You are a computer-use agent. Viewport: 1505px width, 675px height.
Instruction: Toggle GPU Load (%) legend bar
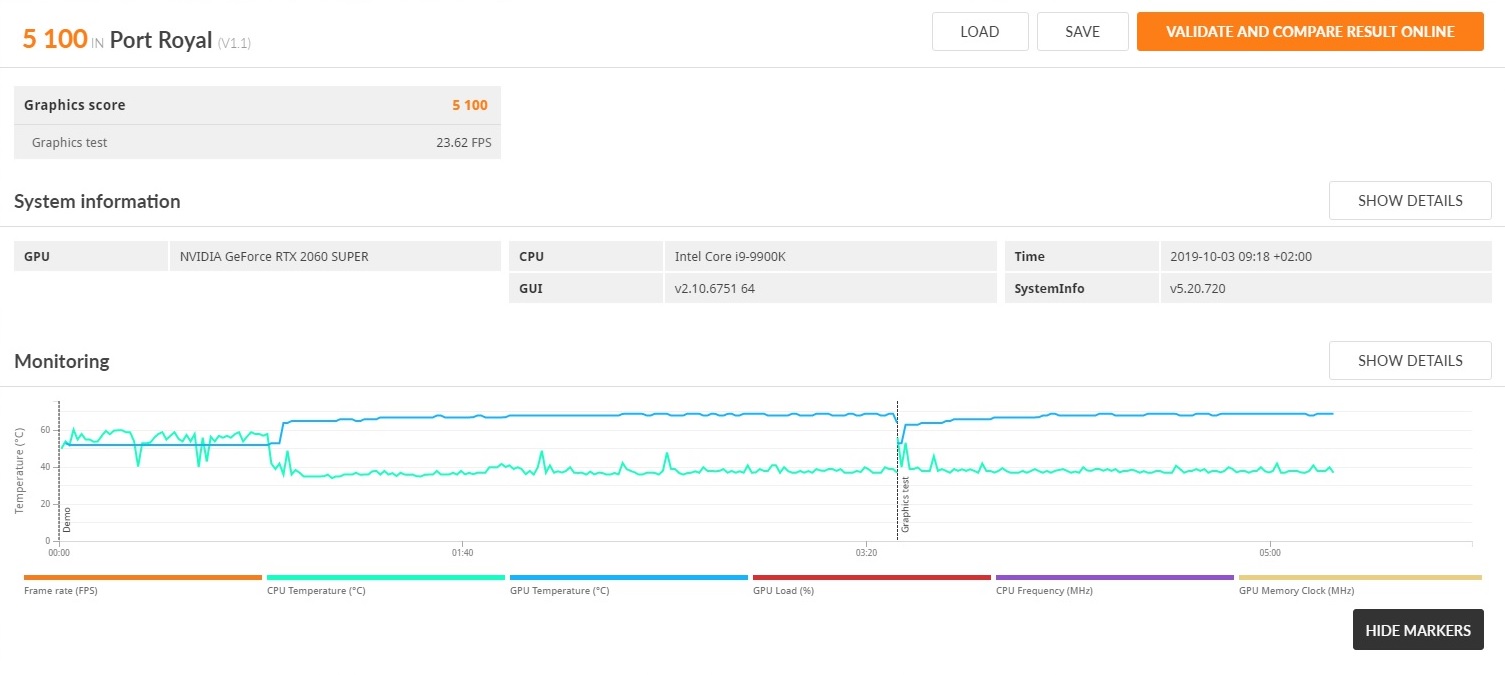[x=872, y=577]
